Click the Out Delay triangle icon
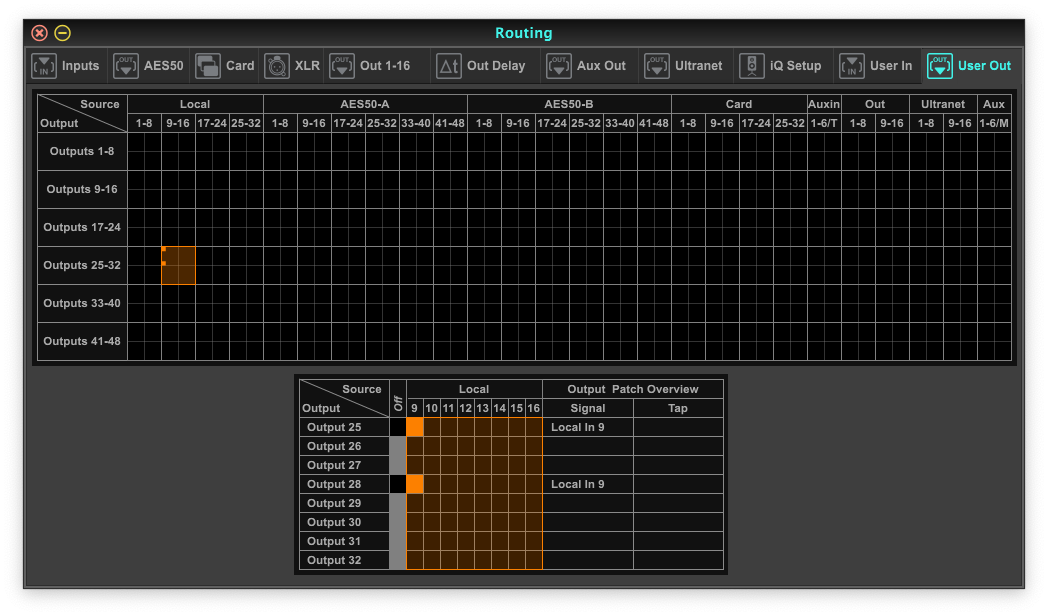The height and width of the screenshot is (616, 1048). 449,66
